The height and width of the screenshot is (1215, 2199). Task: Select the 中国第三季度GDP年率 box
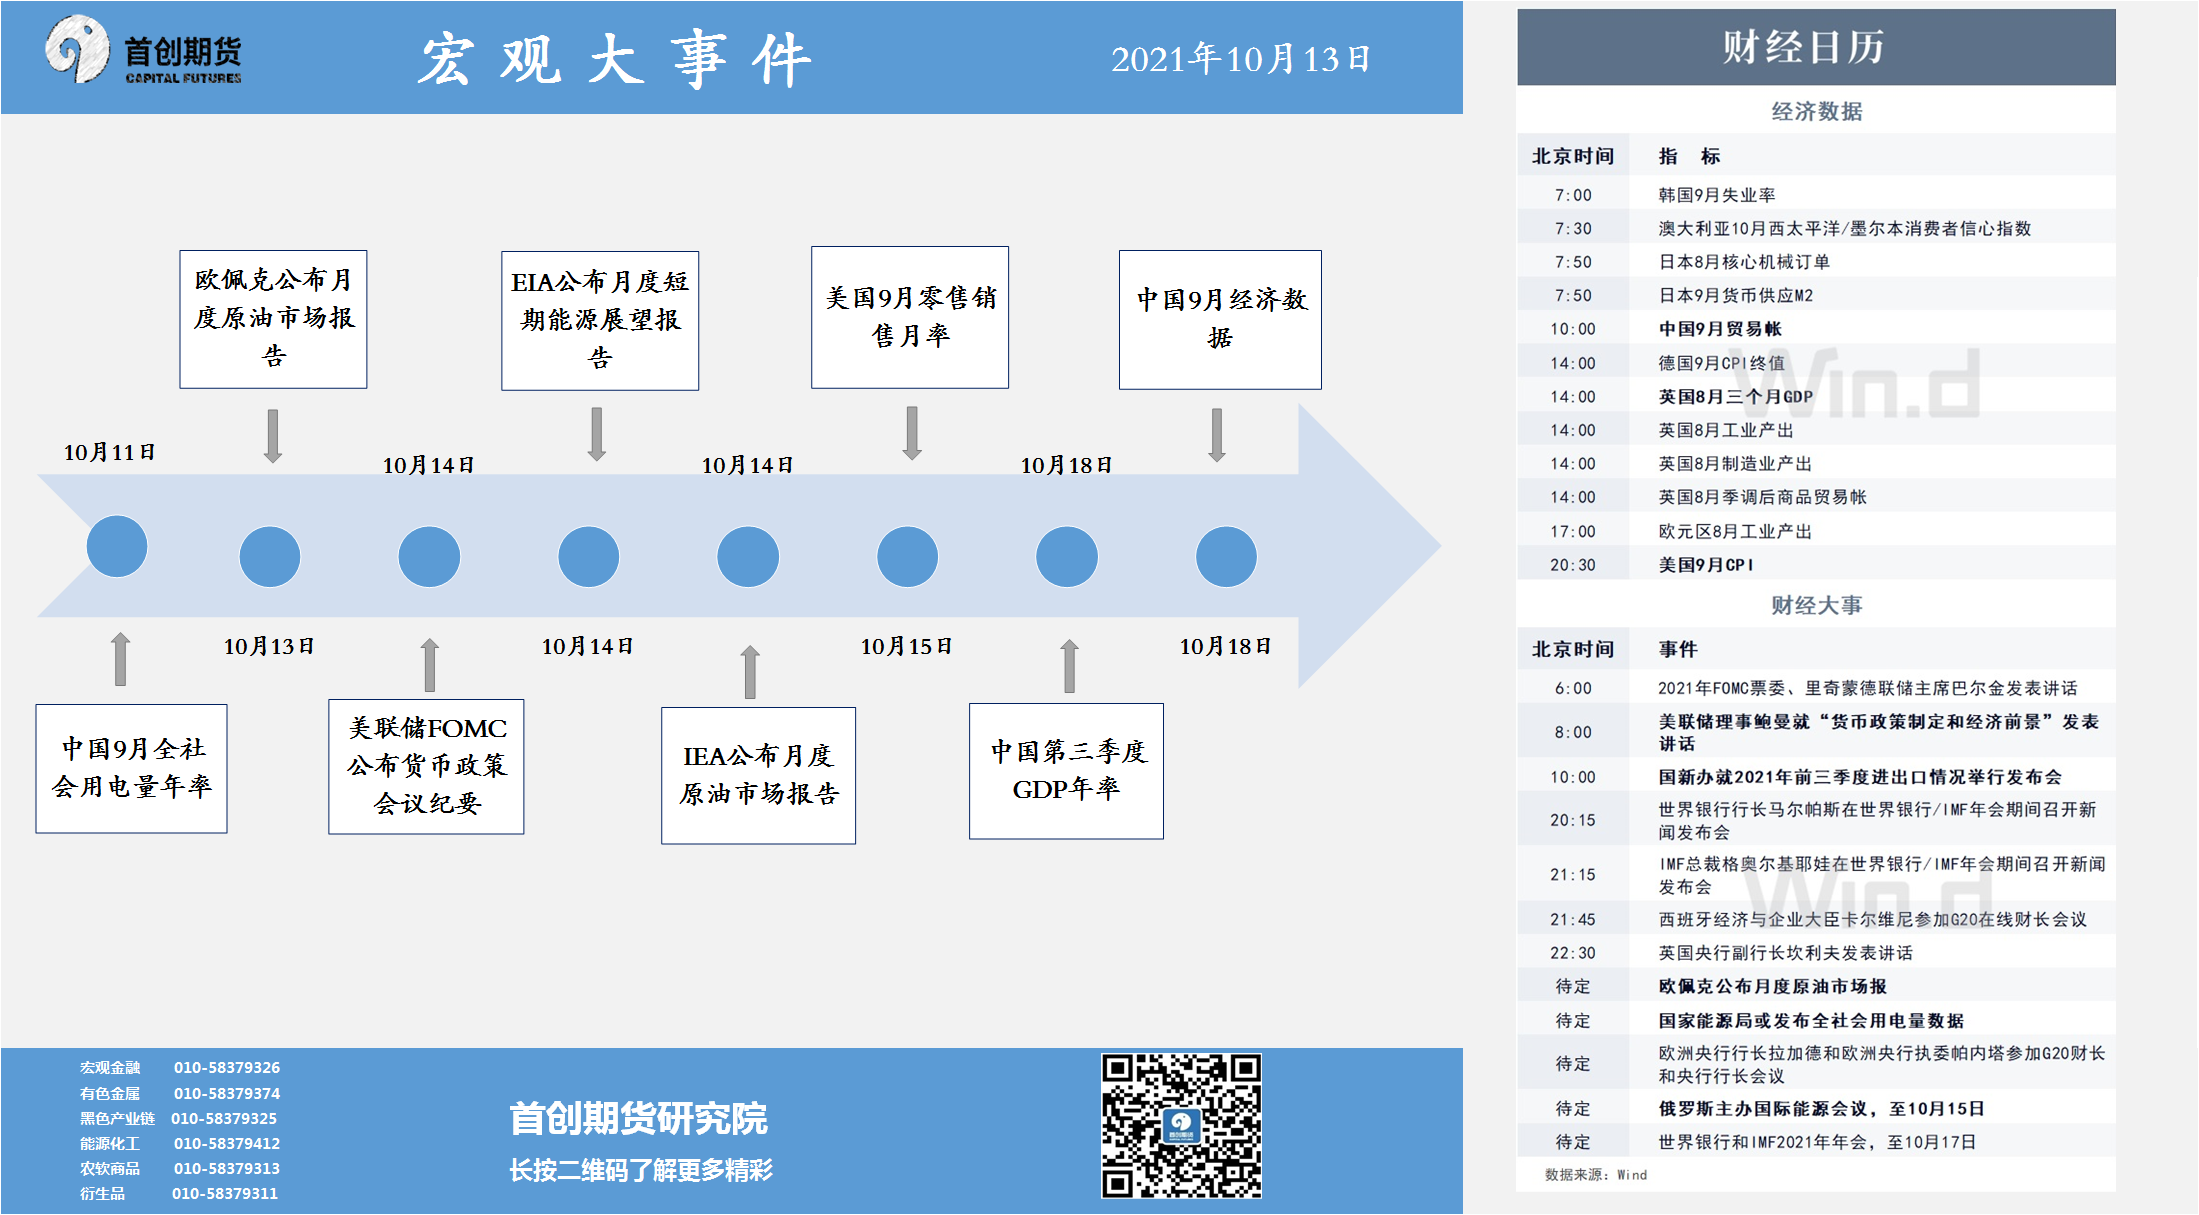(1066, 770)
